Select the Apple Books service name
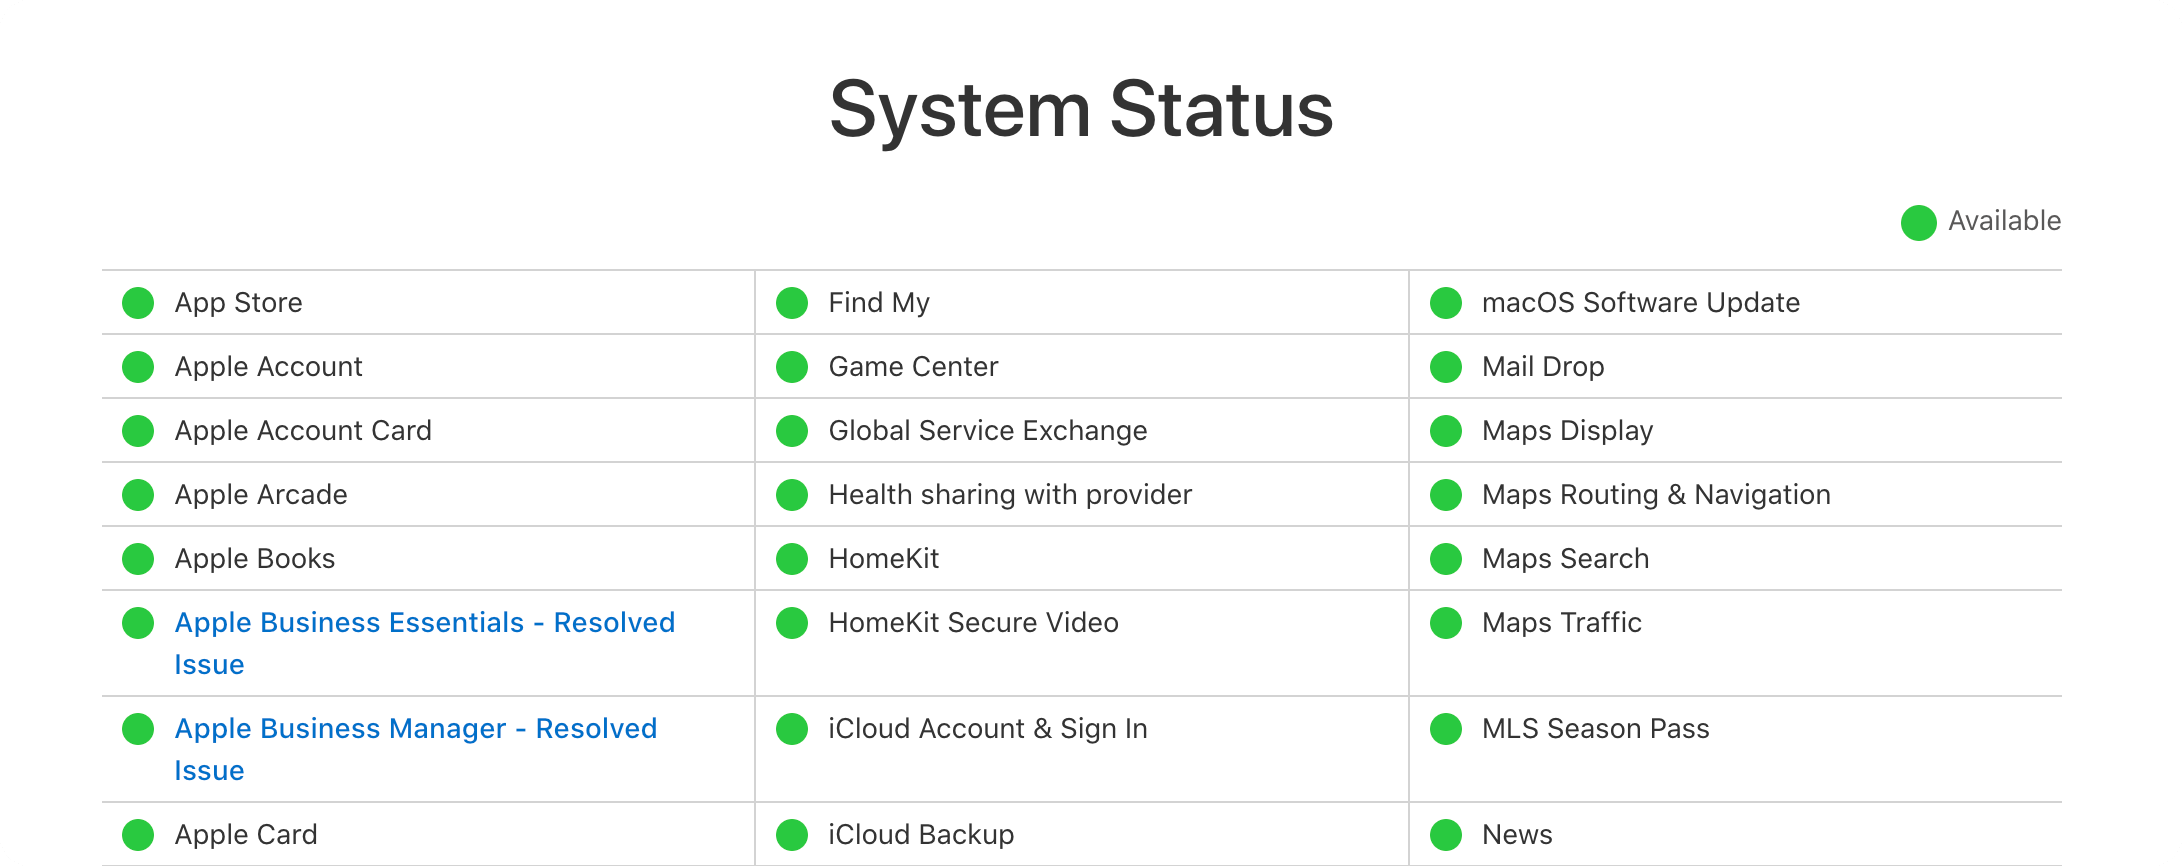 pyautogui.click(x=255, y=559)
